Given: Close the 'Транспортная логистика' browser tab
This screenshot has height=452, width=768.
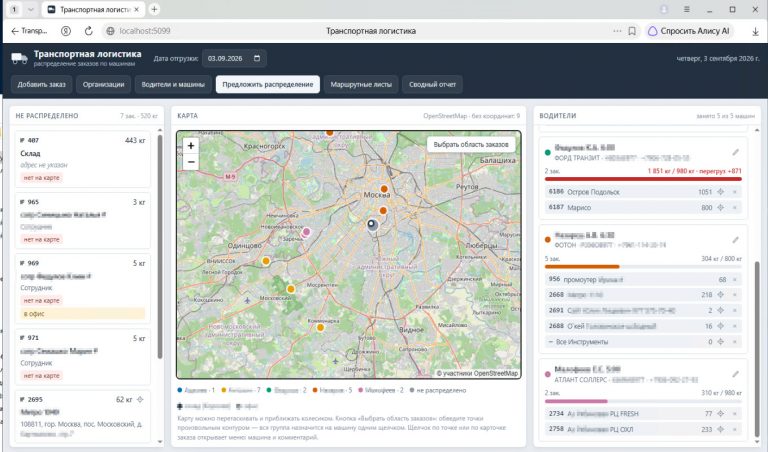Looking at the screenshot, I should point(137,9).
